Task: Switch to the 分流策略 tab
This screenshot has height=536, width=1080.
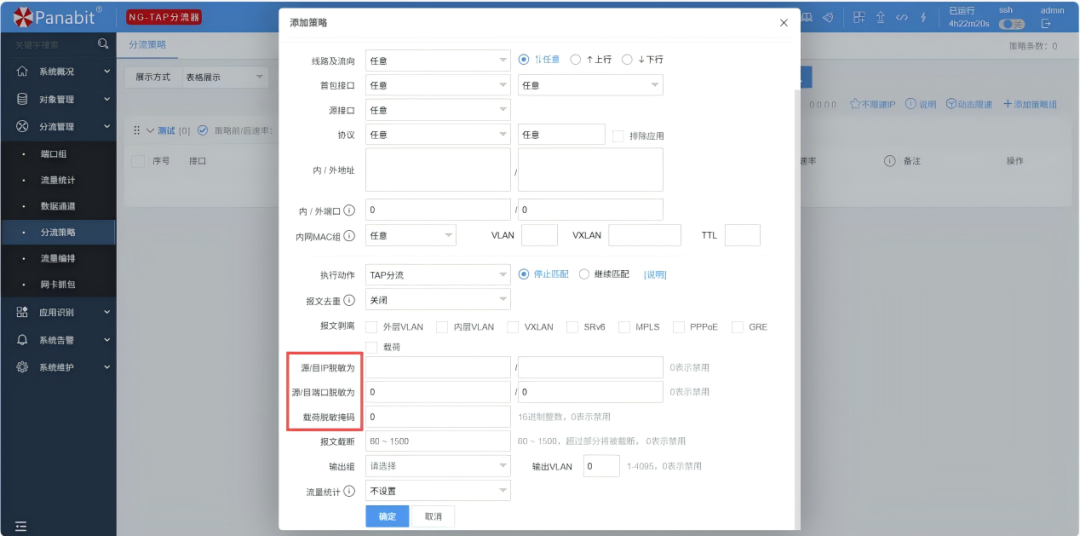Action: click(x=147, y=44)
